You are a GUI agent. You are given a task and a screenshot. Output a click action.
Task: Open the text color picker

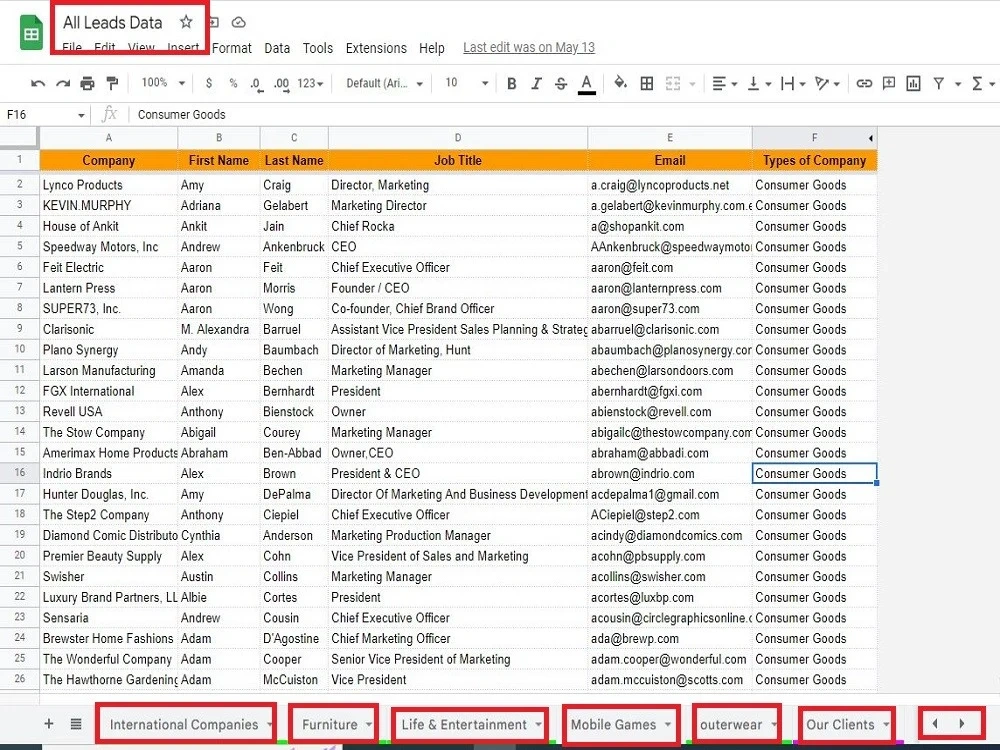[x=587, y=84]
